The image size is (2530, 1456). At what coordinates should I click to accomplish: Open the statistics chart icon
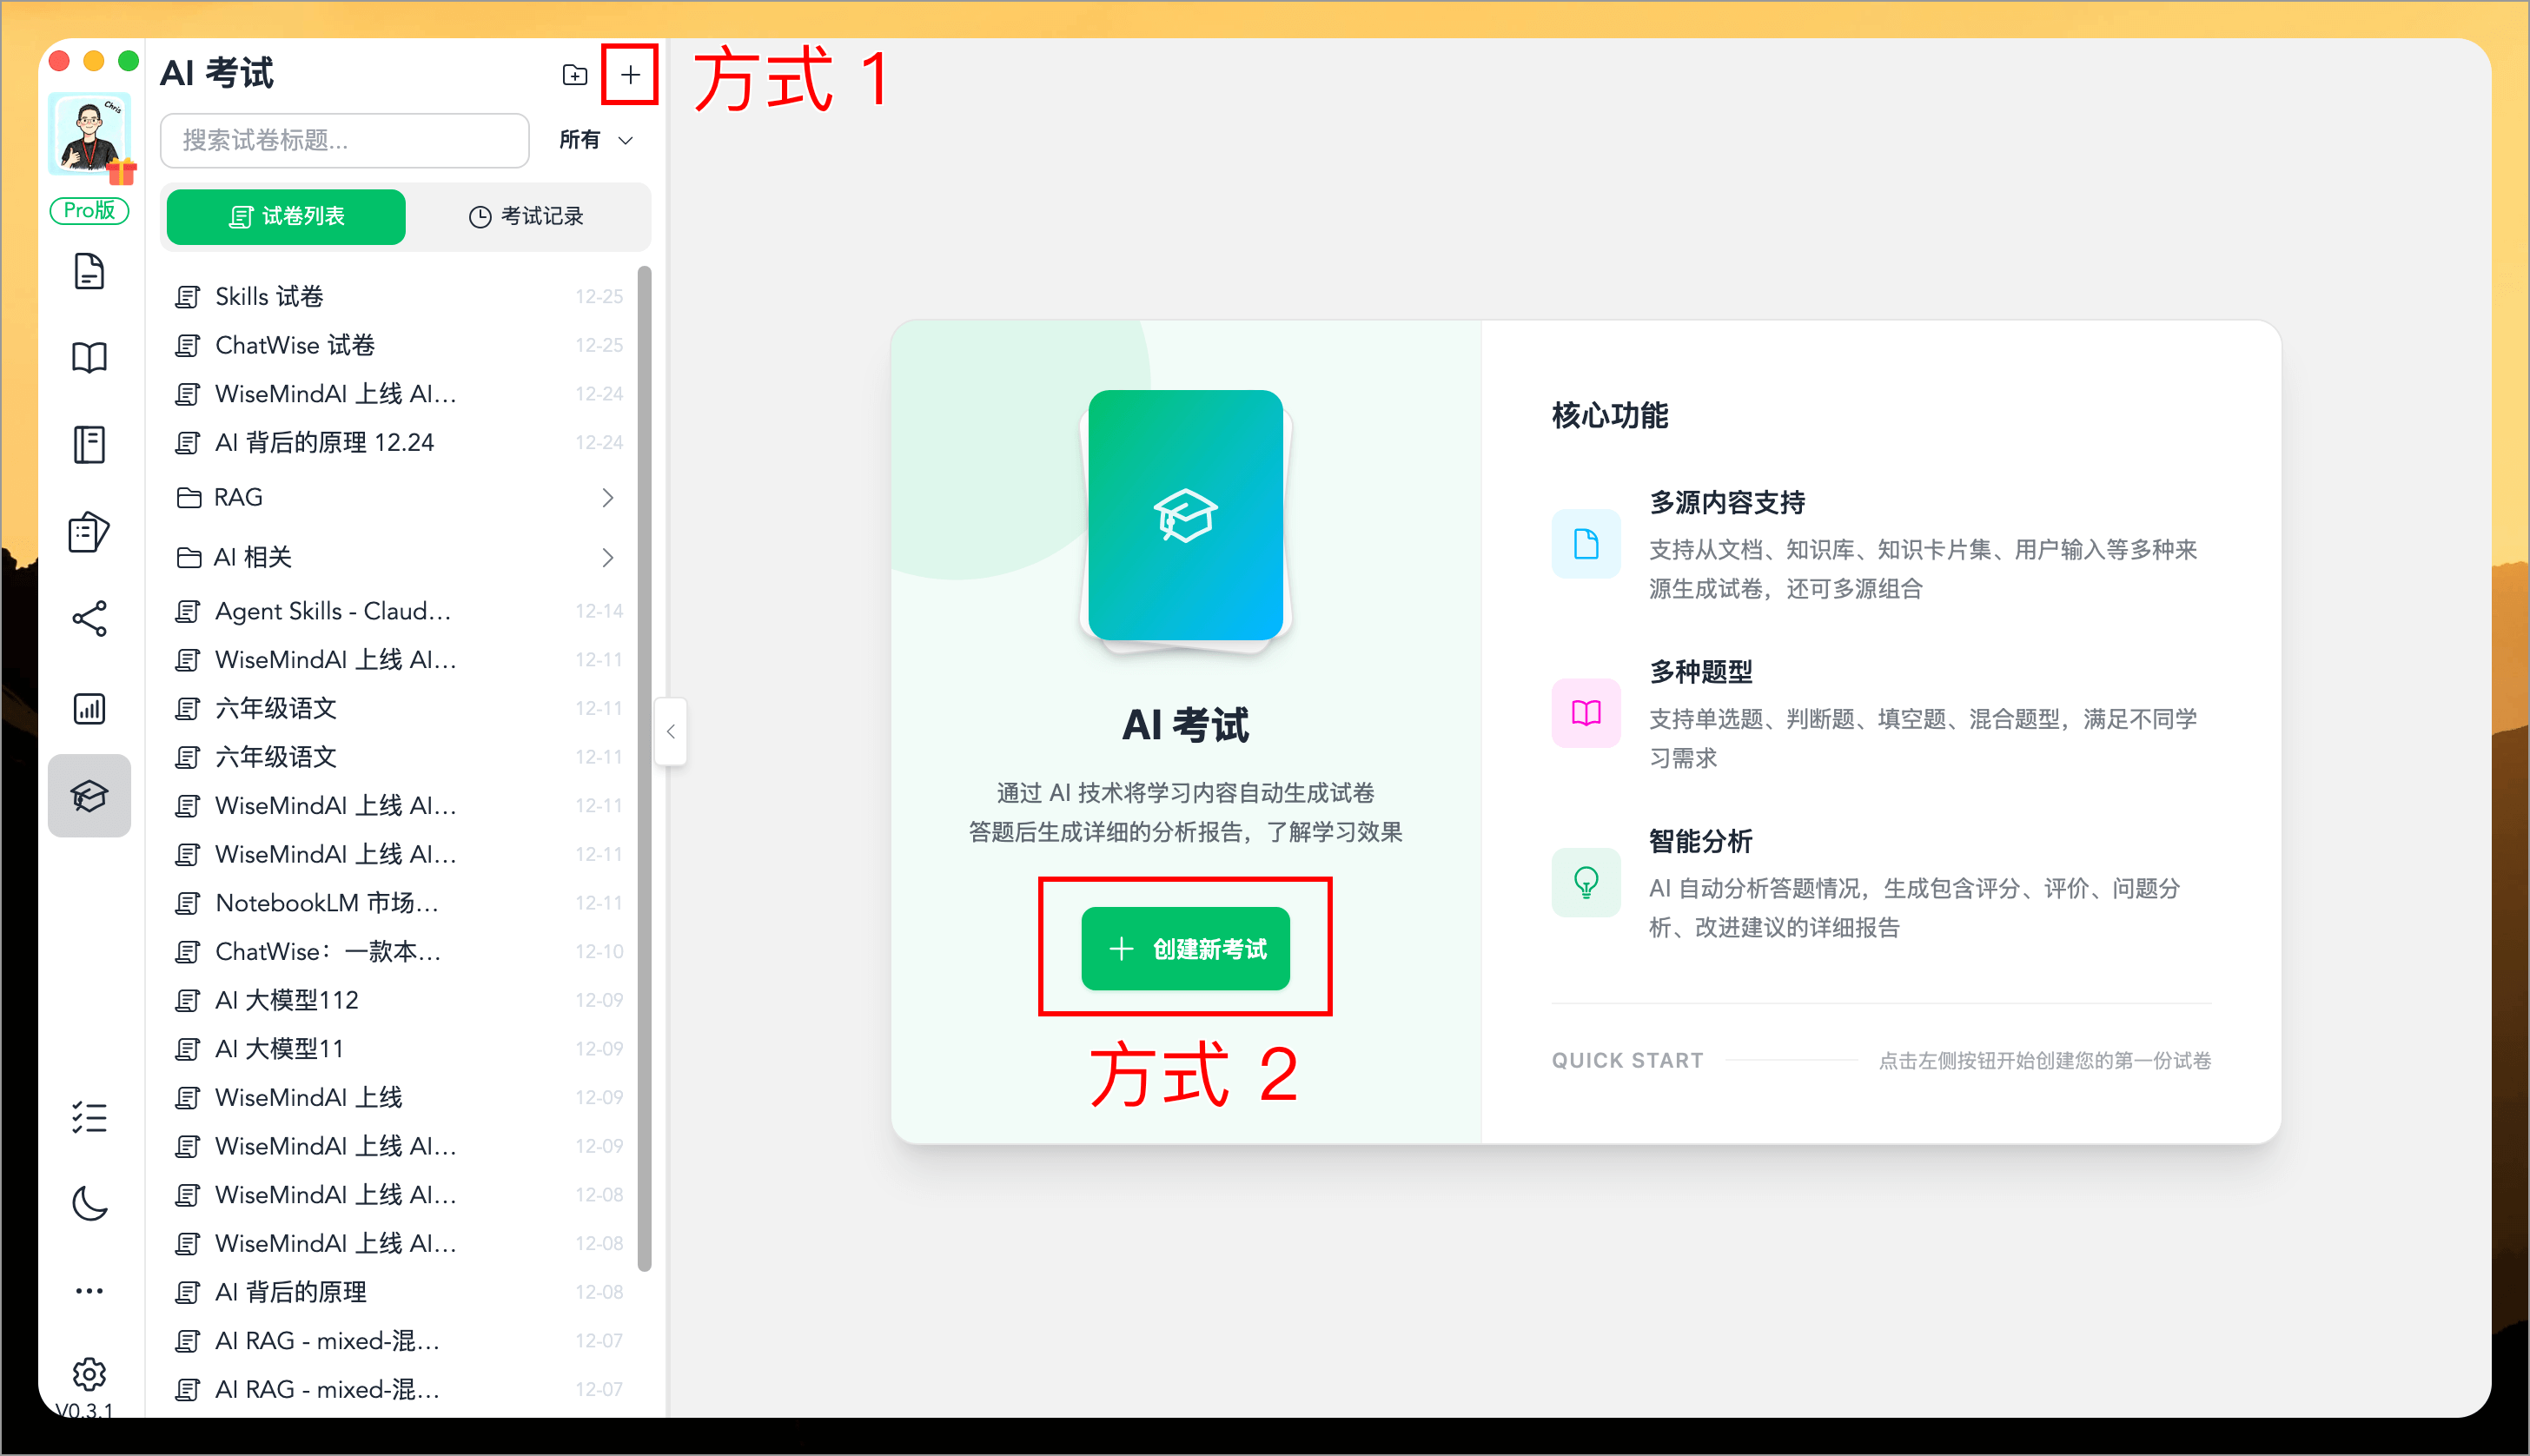(90, 708)
